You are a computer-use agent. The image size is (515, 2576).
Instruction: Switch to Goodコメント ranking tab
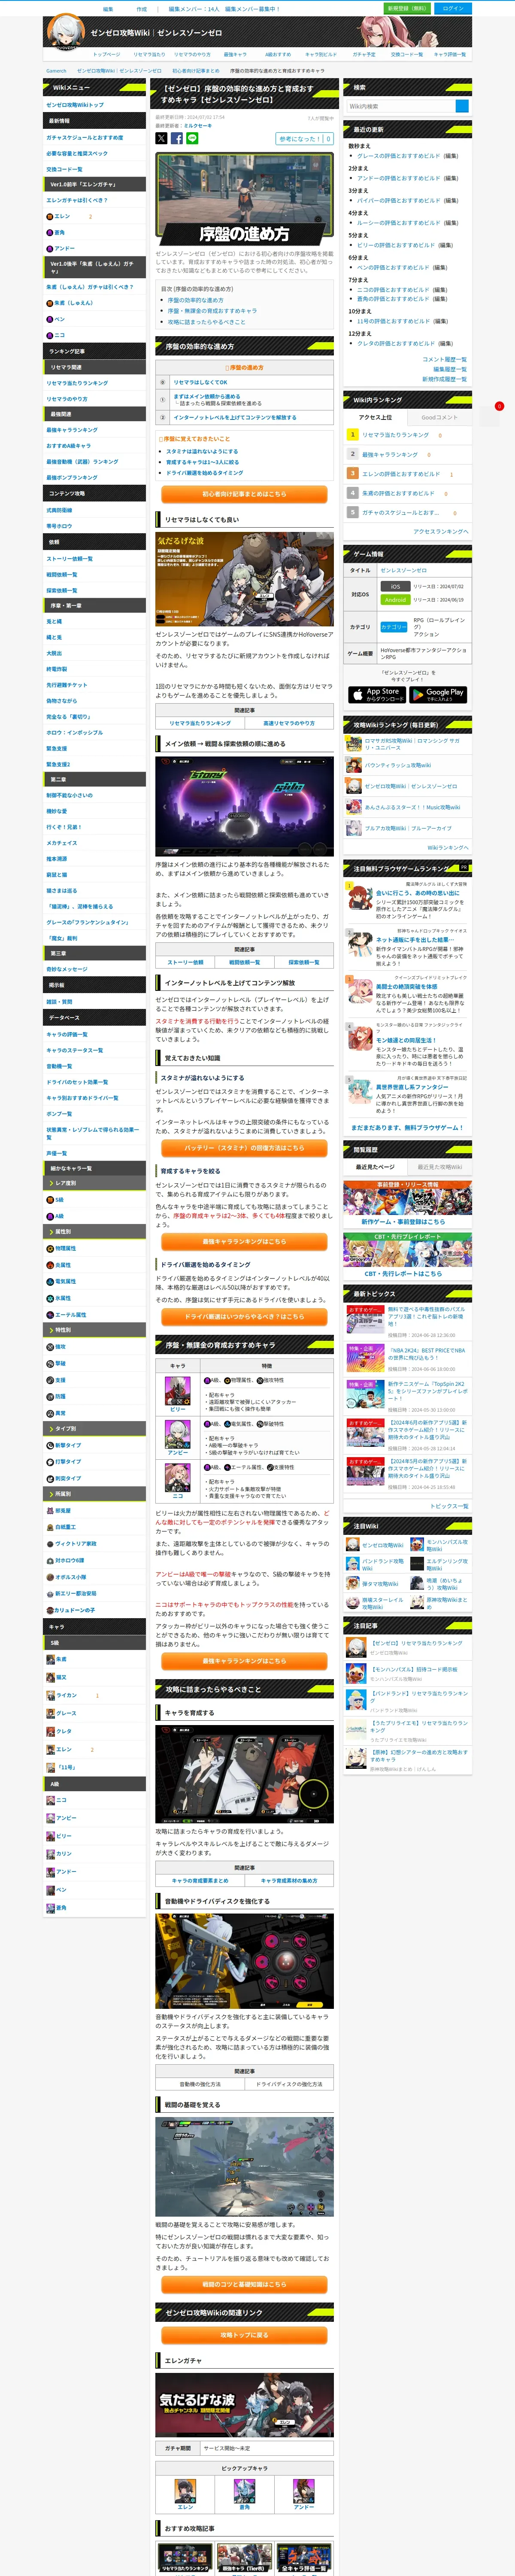point(439,417)
